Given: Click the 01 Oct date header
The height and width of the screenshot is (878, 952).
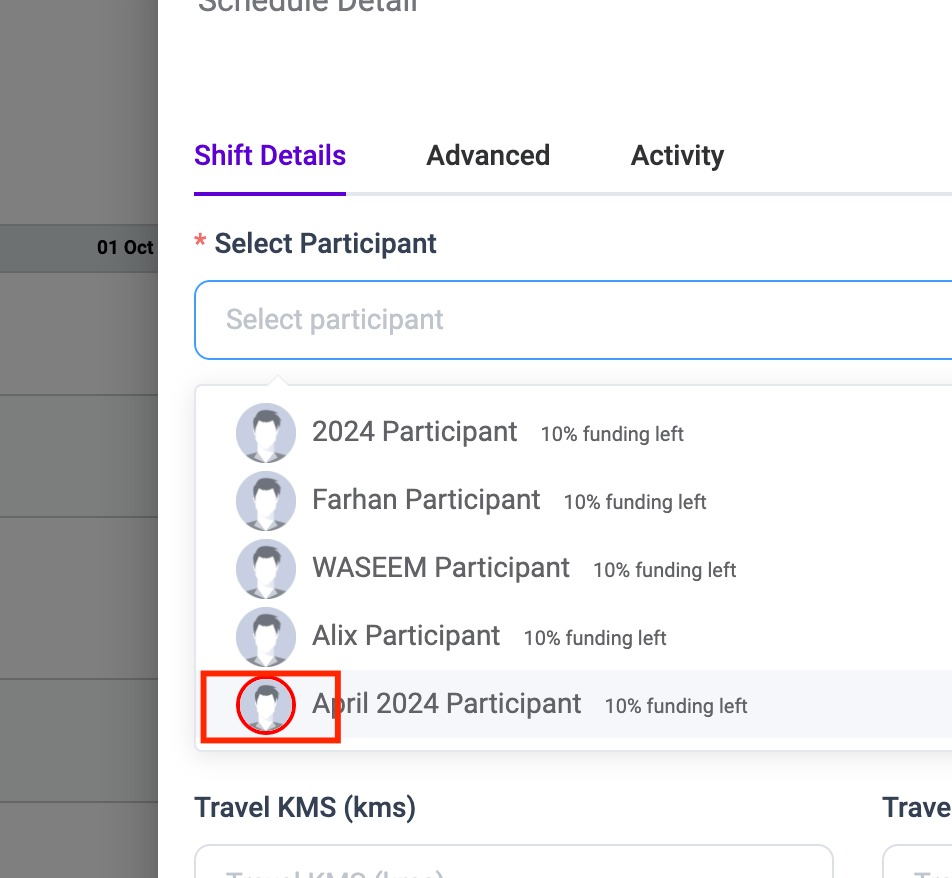Looking at the screenshot, I should (124, 248).
